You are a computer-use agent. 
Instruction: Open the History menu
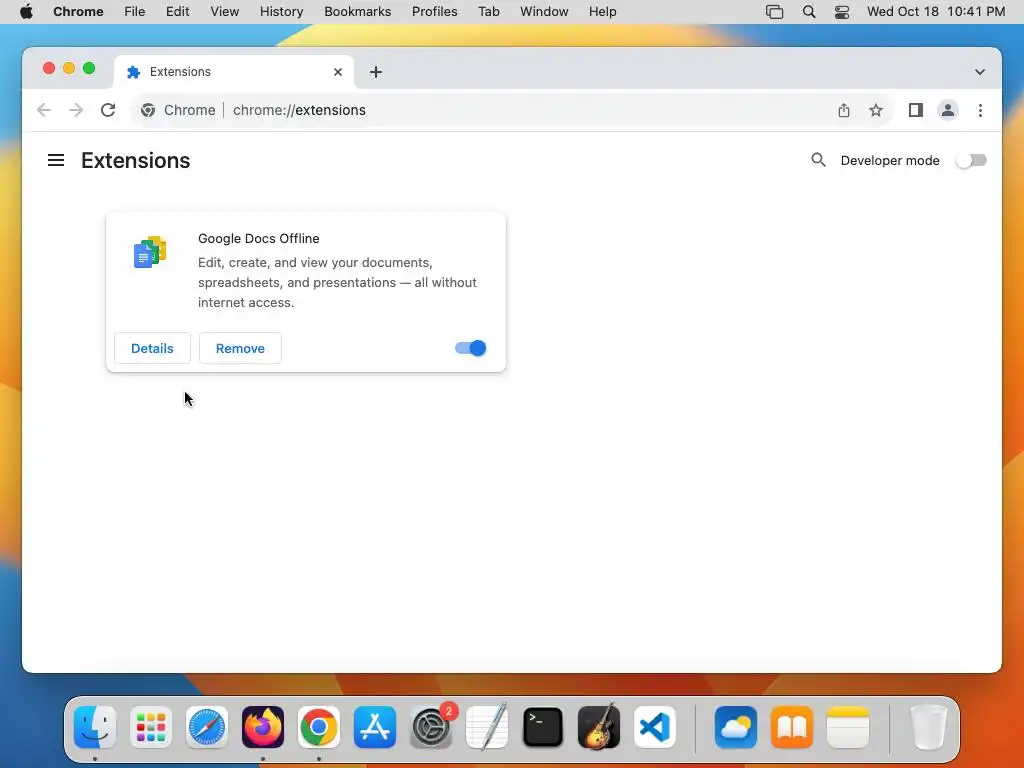pos(281,12)
